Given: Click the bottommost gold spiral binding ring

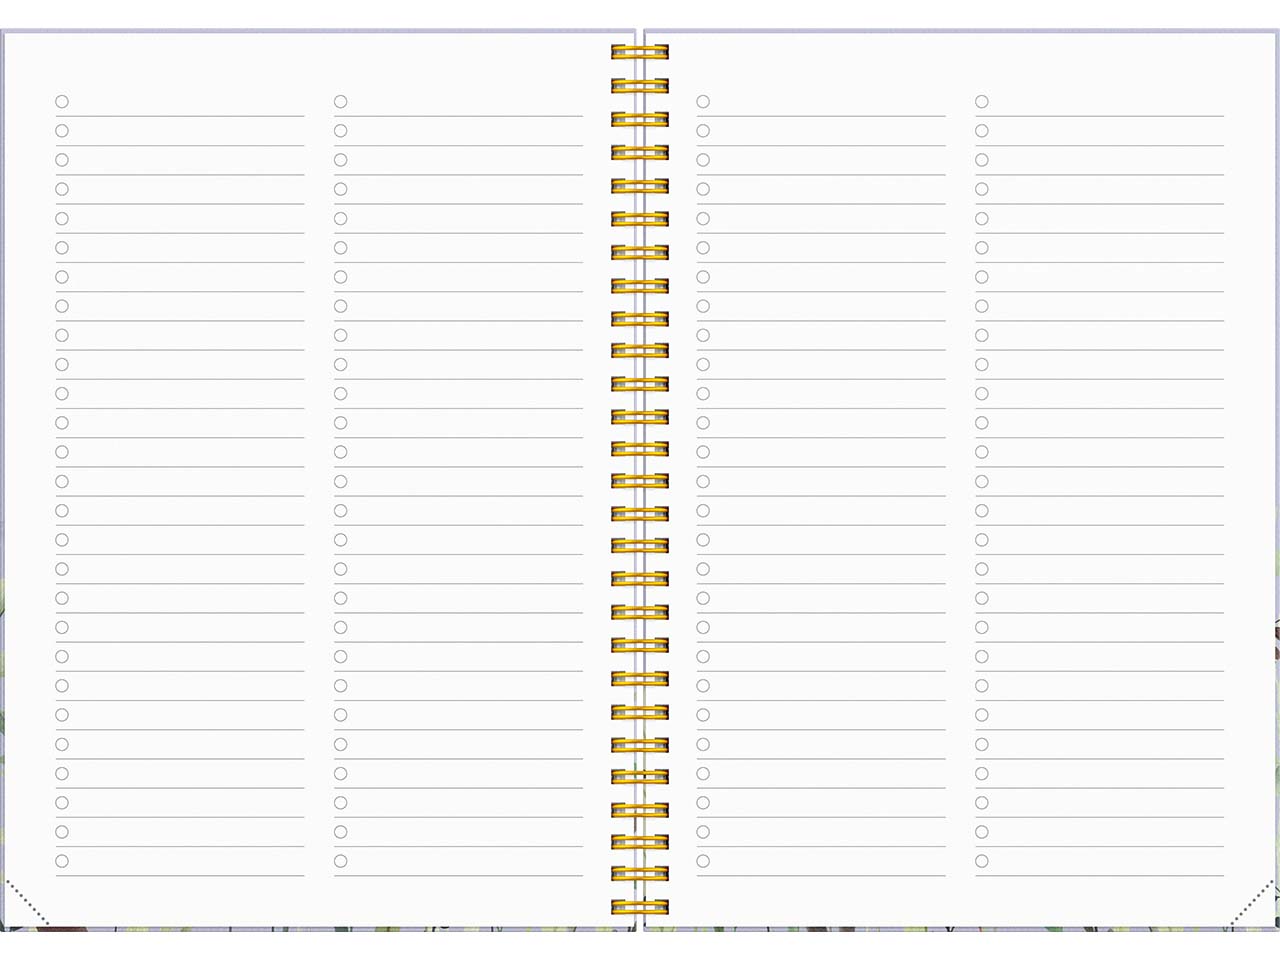Looking at the screenshot, I should [x=640, y=907].
